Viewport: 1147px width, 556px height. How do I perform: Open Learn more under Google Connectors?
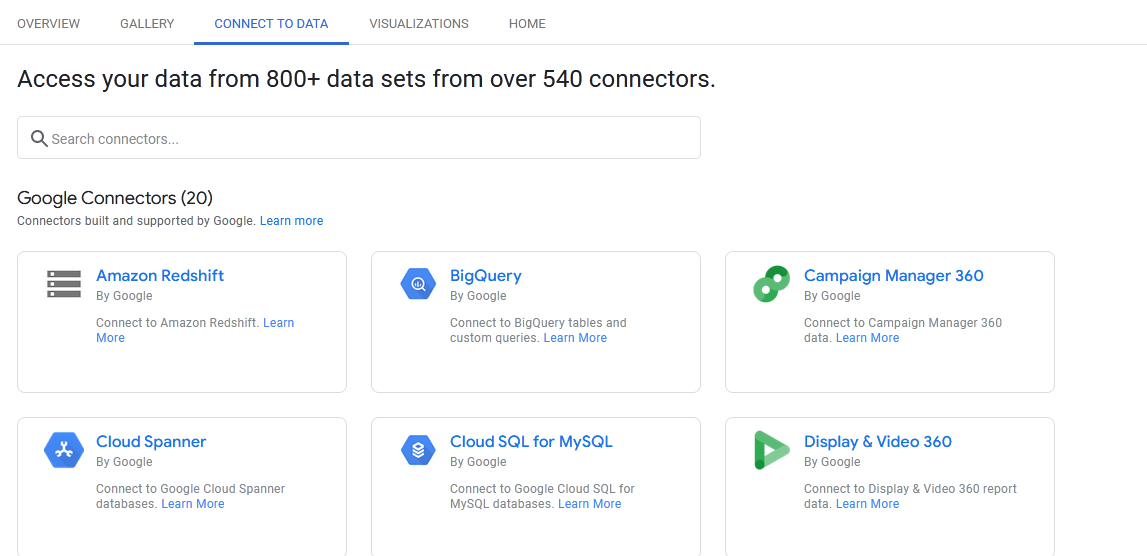(291, 220)
